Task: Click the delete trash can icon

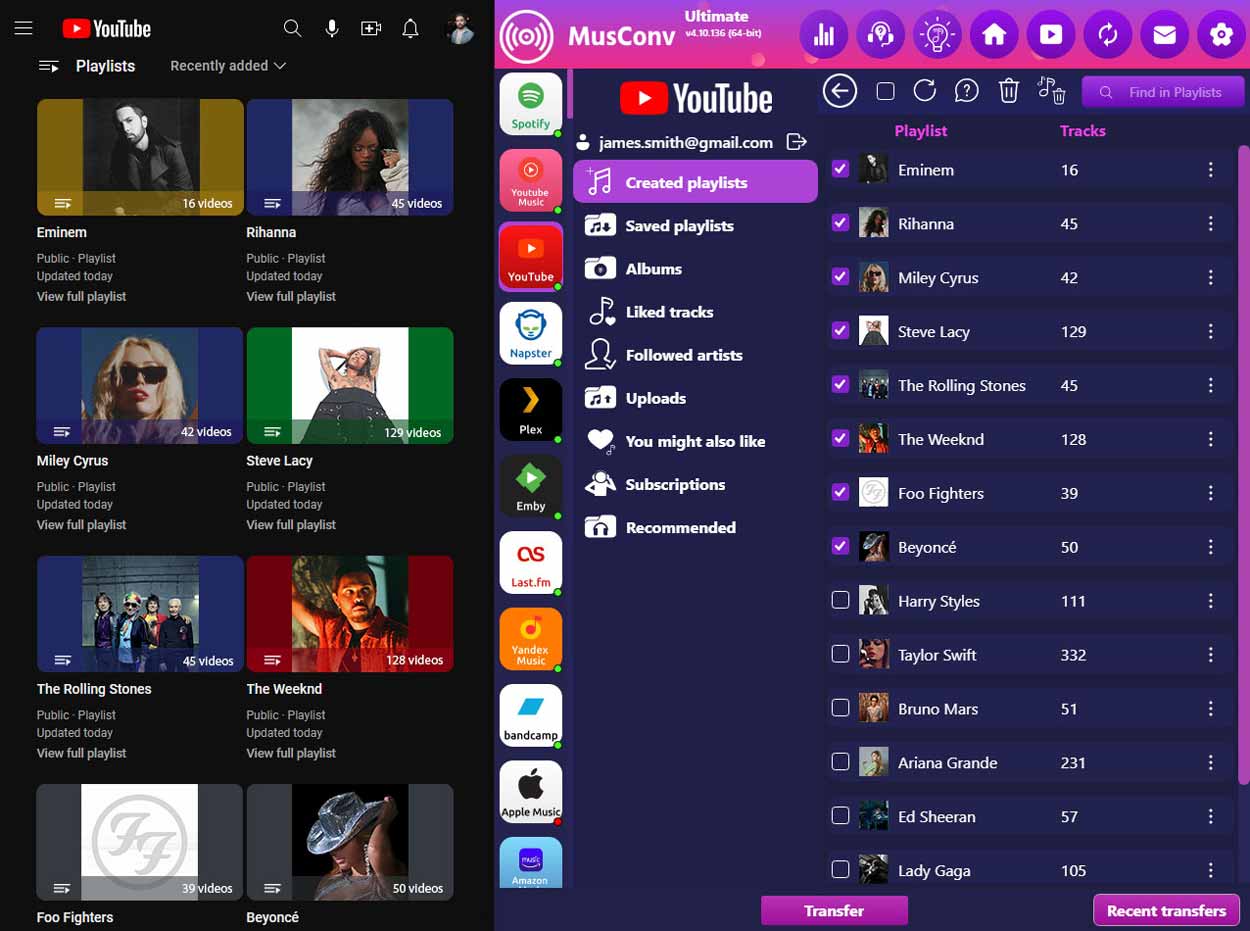Action: pos(1009,91)
